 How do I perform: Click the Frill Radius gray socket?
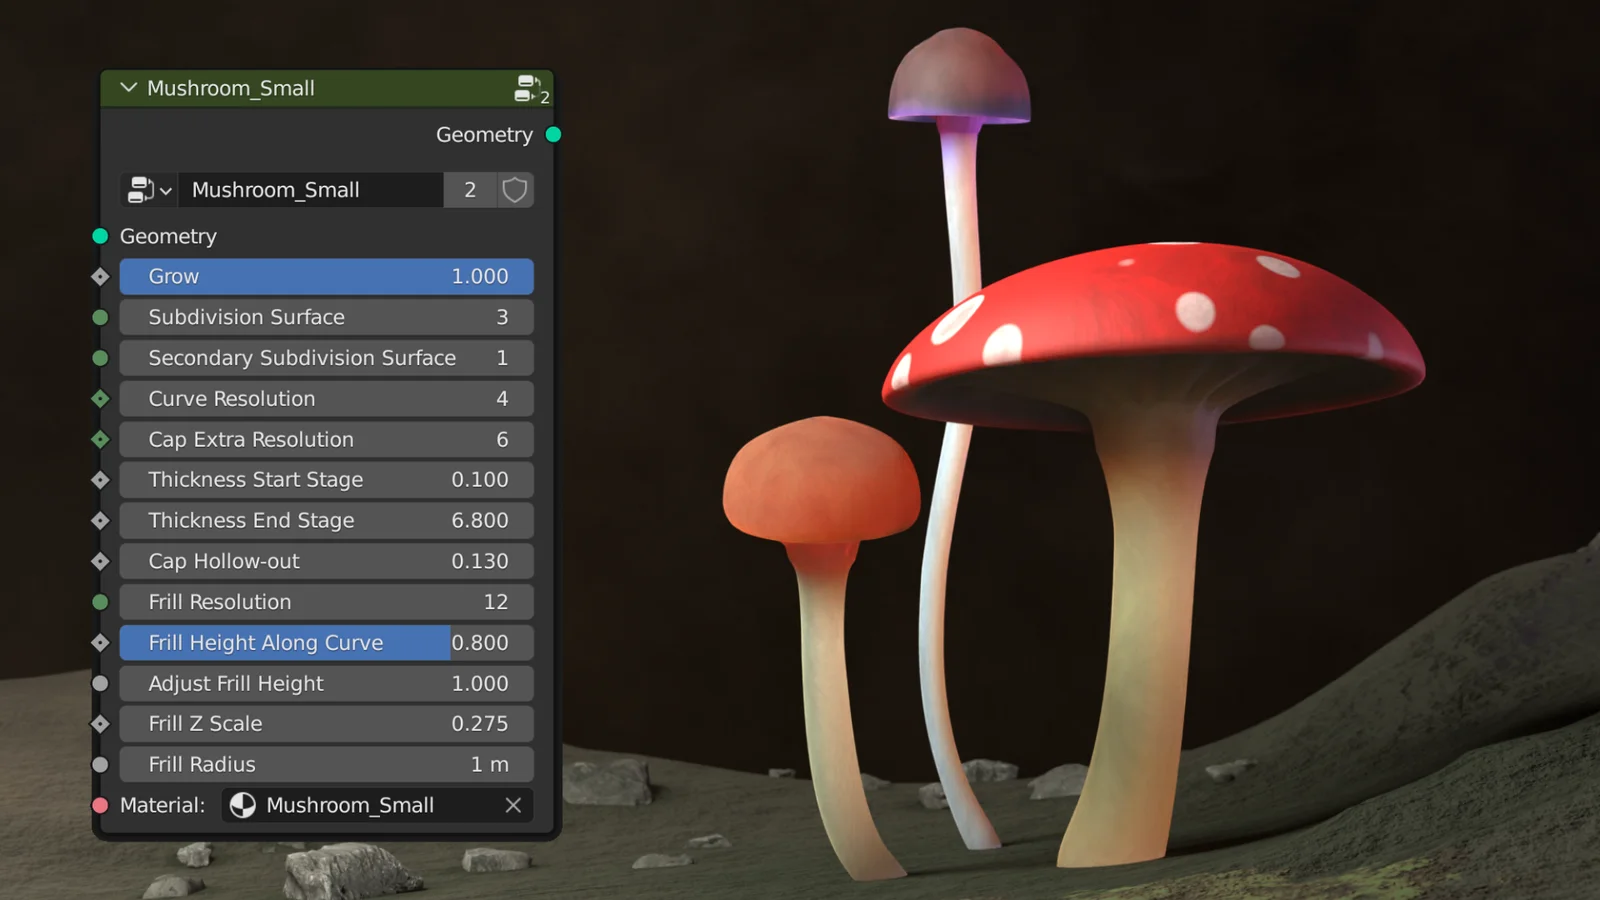pyautogui.click(x=100, y=765)
